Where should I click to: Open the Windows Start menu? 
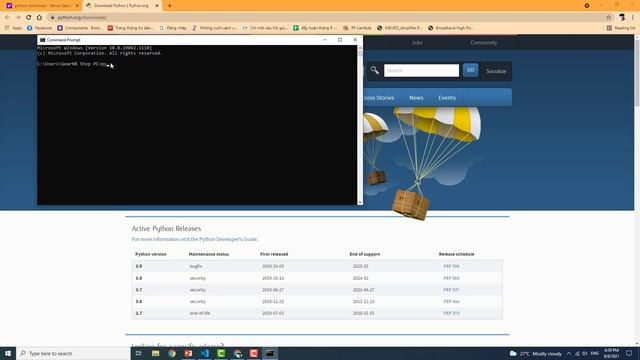[x=8, y=353]
